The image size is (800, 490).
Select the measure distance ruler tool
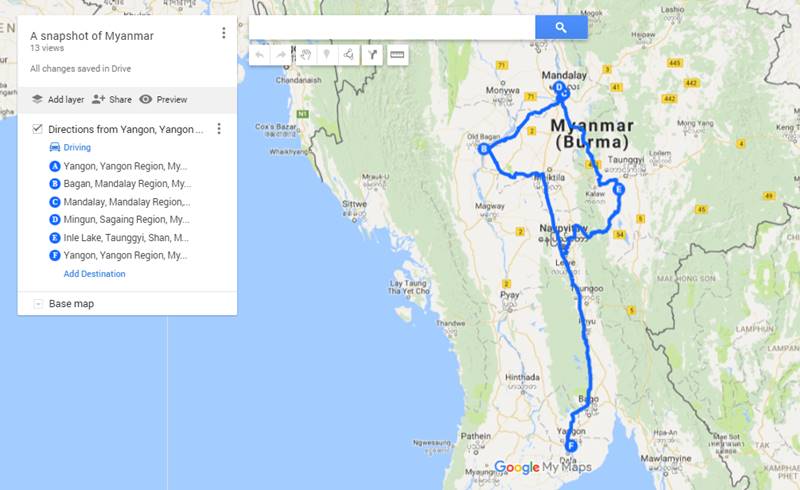(x=397, y=55)
